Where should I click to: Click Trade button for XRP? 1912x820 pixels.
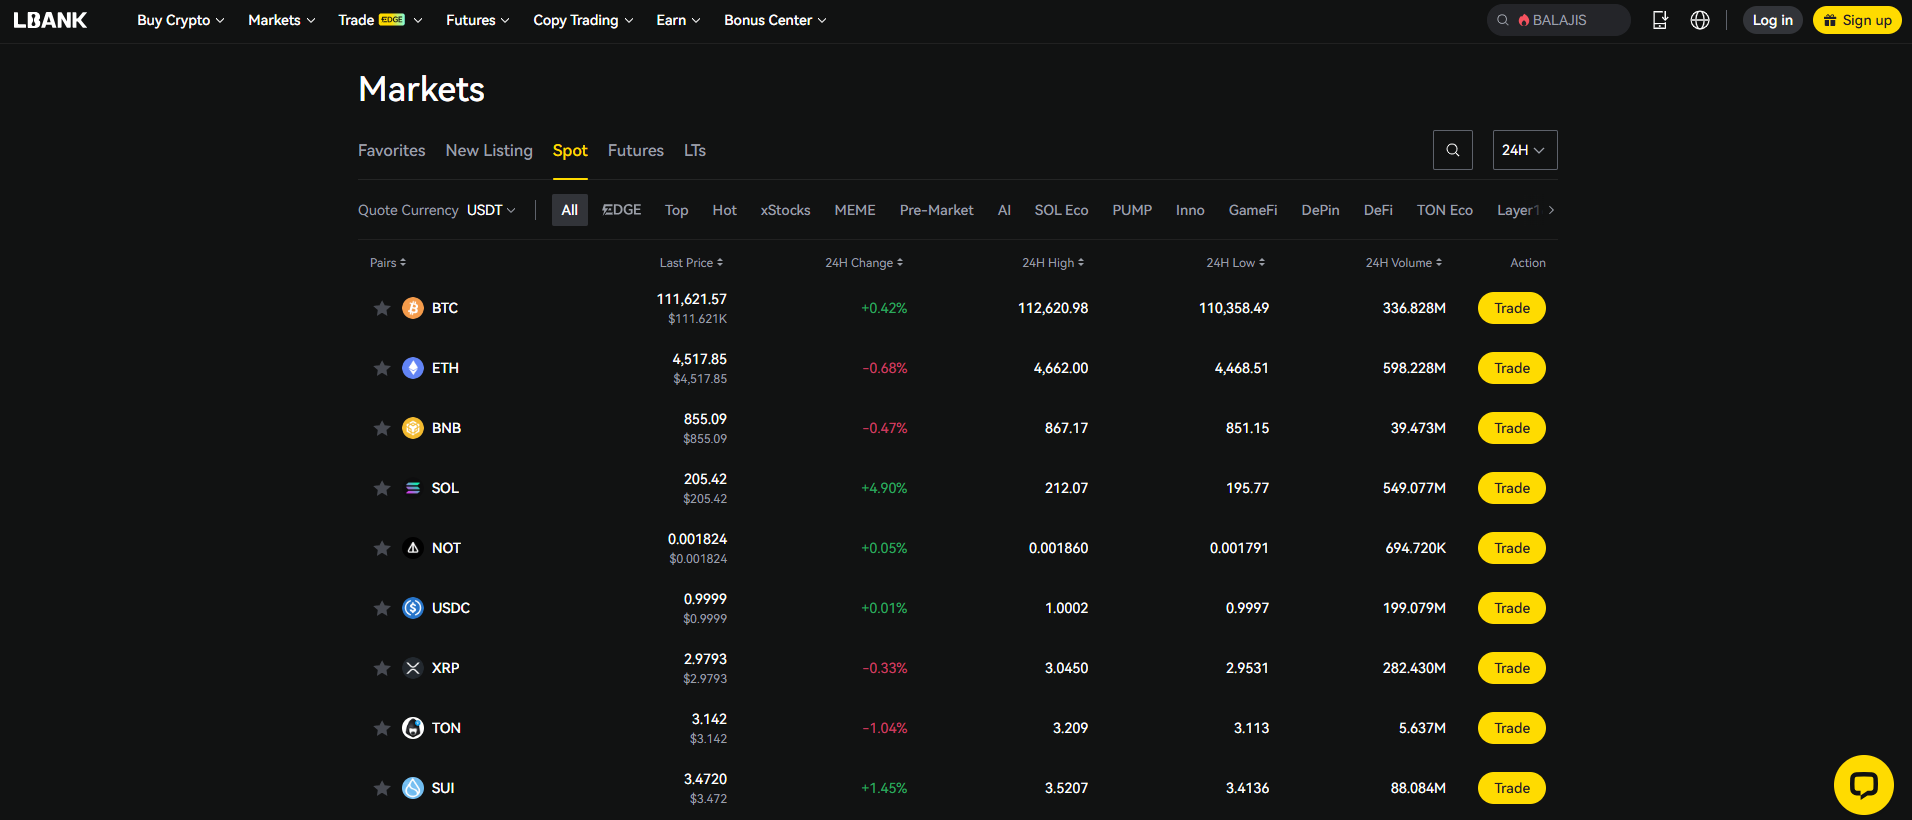click(1512, 668)
